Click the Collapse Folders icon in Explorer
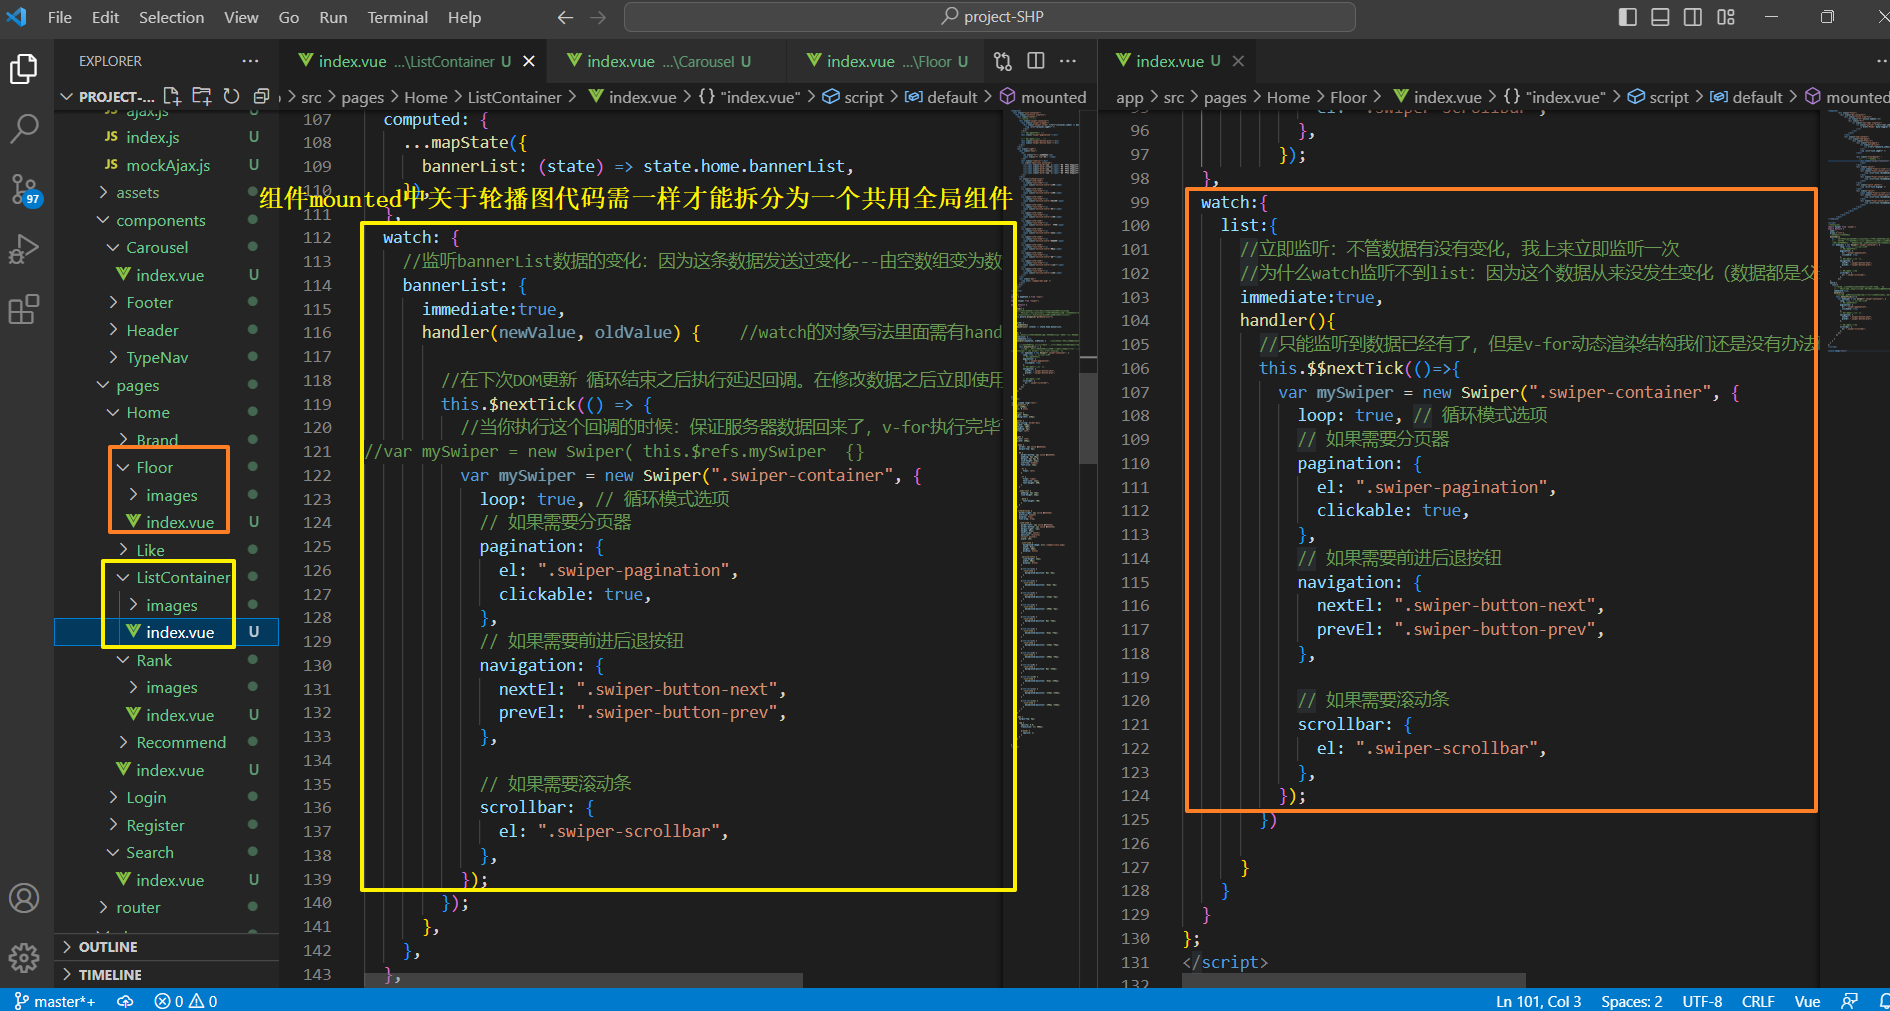 click(x=261, y=96)
